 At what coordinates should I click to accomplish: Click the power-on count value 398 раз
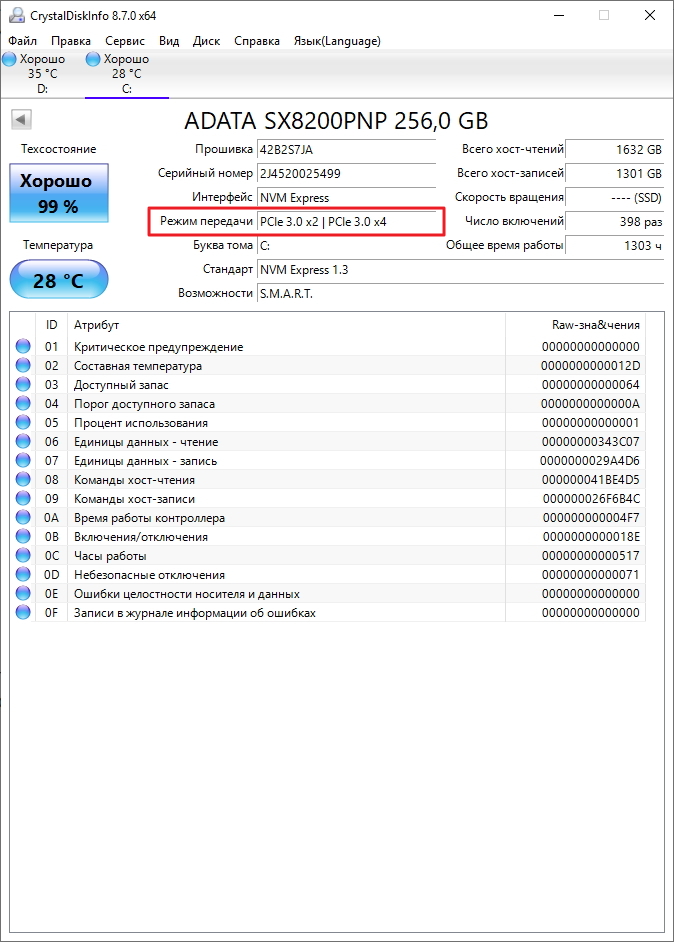[615, 222]
